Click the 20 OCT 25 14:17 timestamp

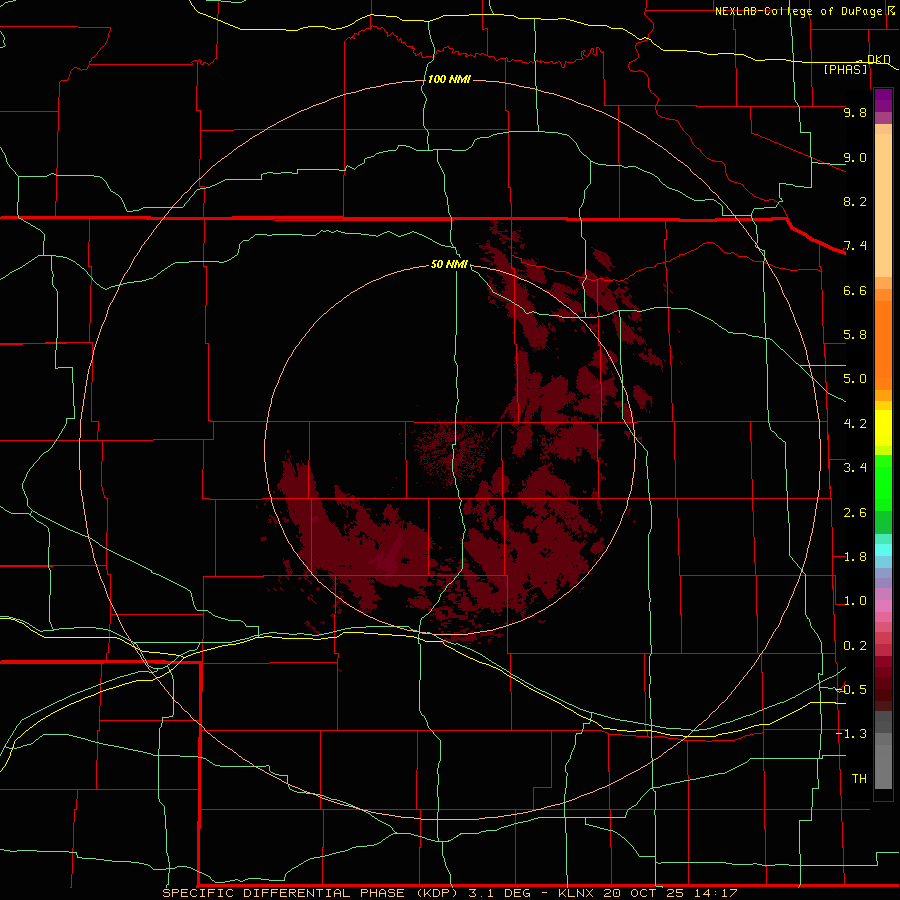(x=670, y=893)
